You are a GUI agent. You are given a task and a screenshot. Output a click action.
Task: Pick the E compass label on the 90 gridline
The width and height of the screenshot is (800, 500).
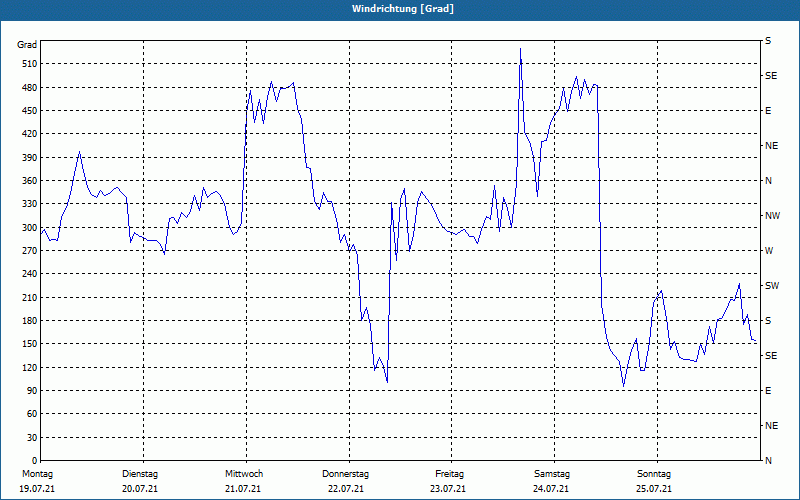coord(768,391)
